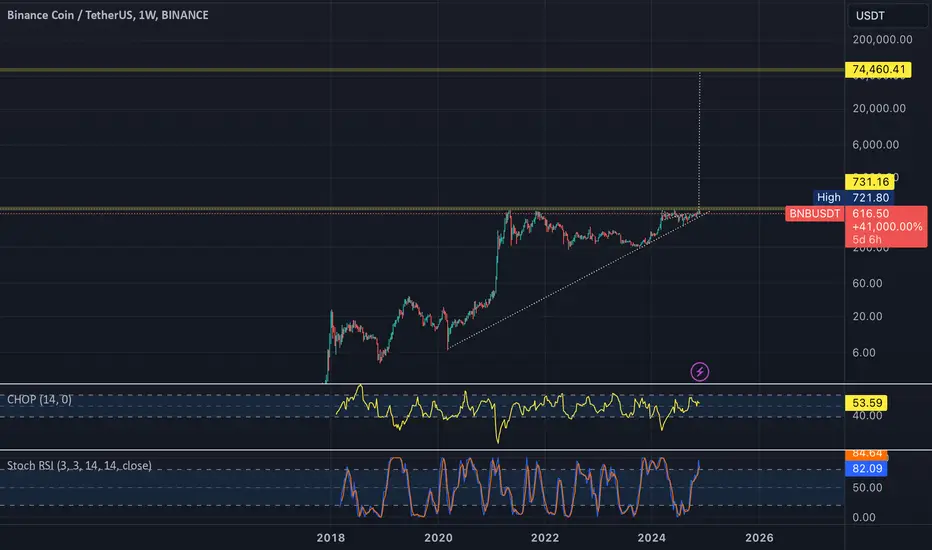The image size is (932, 550).
Task: Select the Stoch RSI indicator label
Action: [79, 466]
